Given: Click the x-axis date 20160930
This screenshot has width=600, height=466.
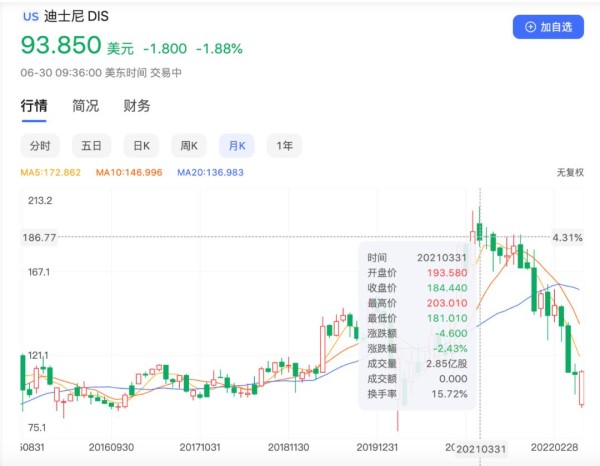Looking at the screenshot, I should coord(111,447).
